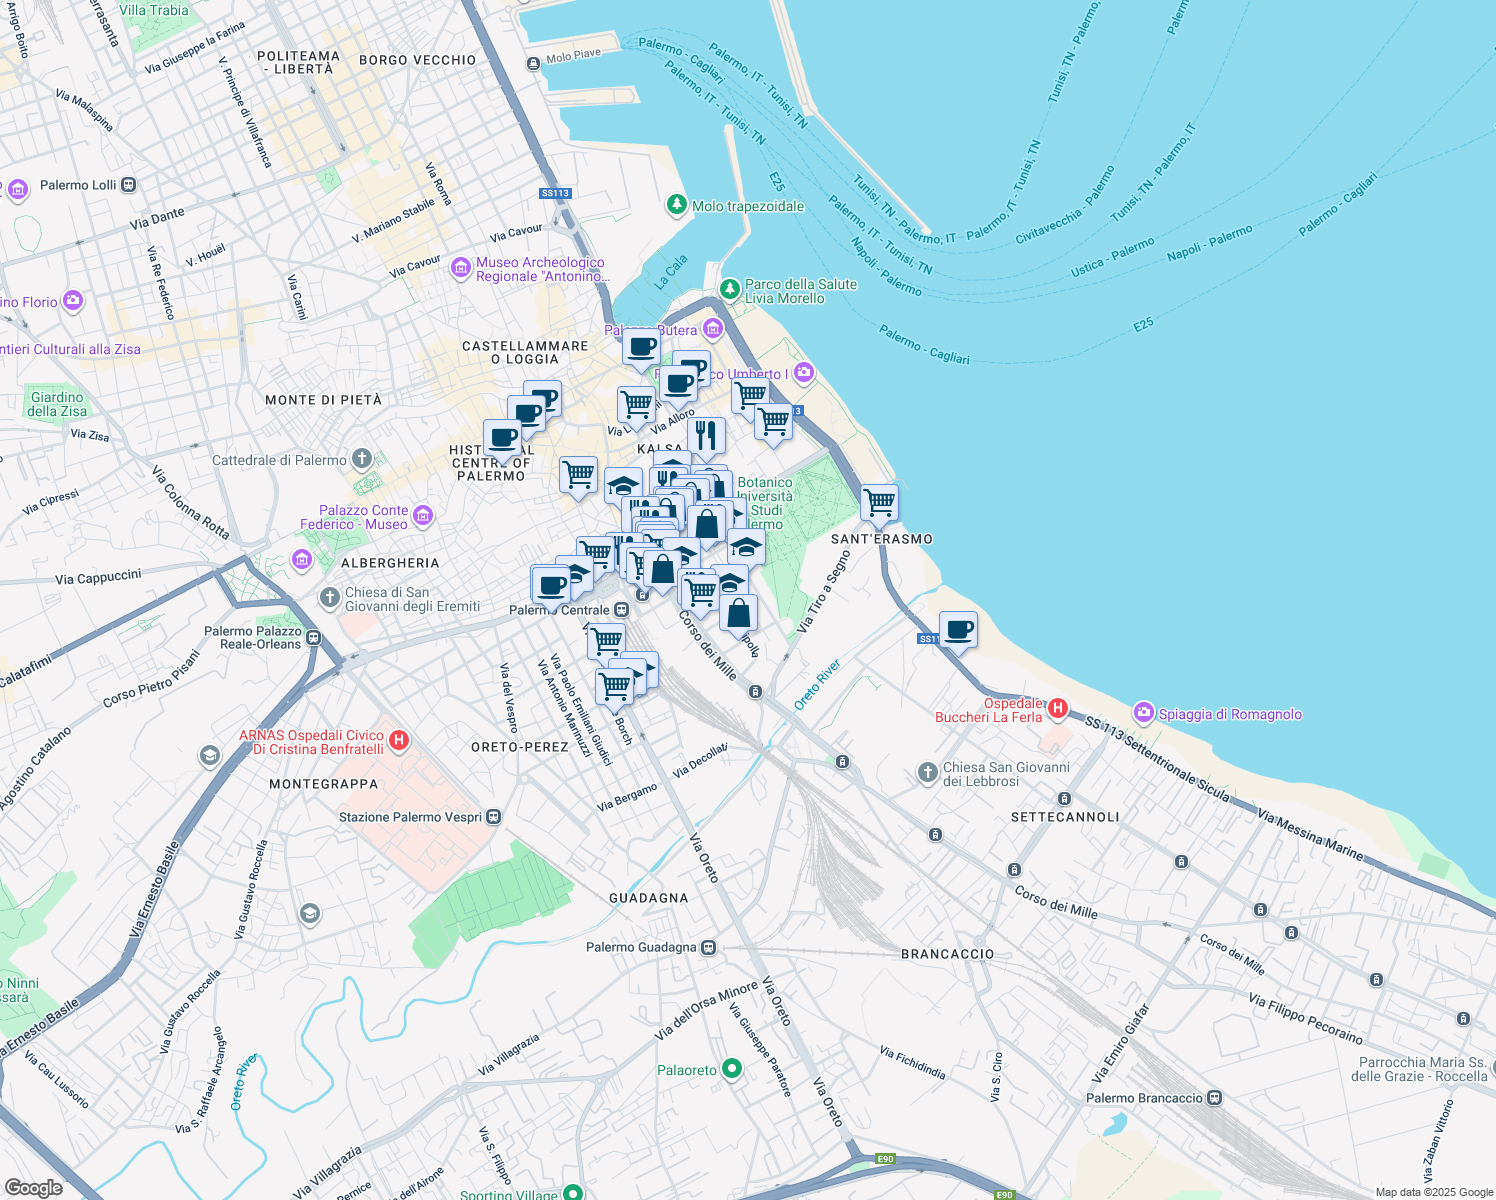Click the Molo trapezoidale park icon

coord(677,206)
